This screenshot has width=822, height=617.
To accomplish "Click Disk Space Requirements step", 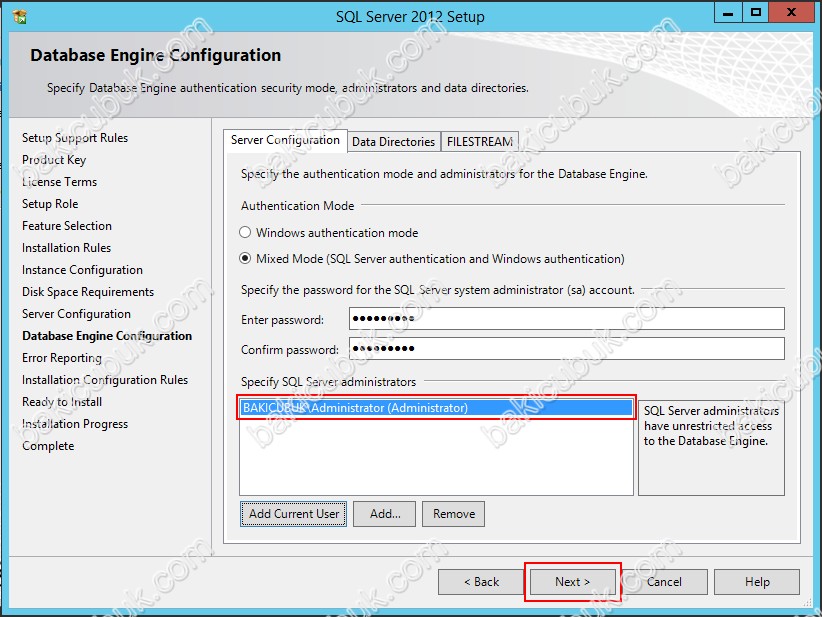I will (x=88, y=292).
